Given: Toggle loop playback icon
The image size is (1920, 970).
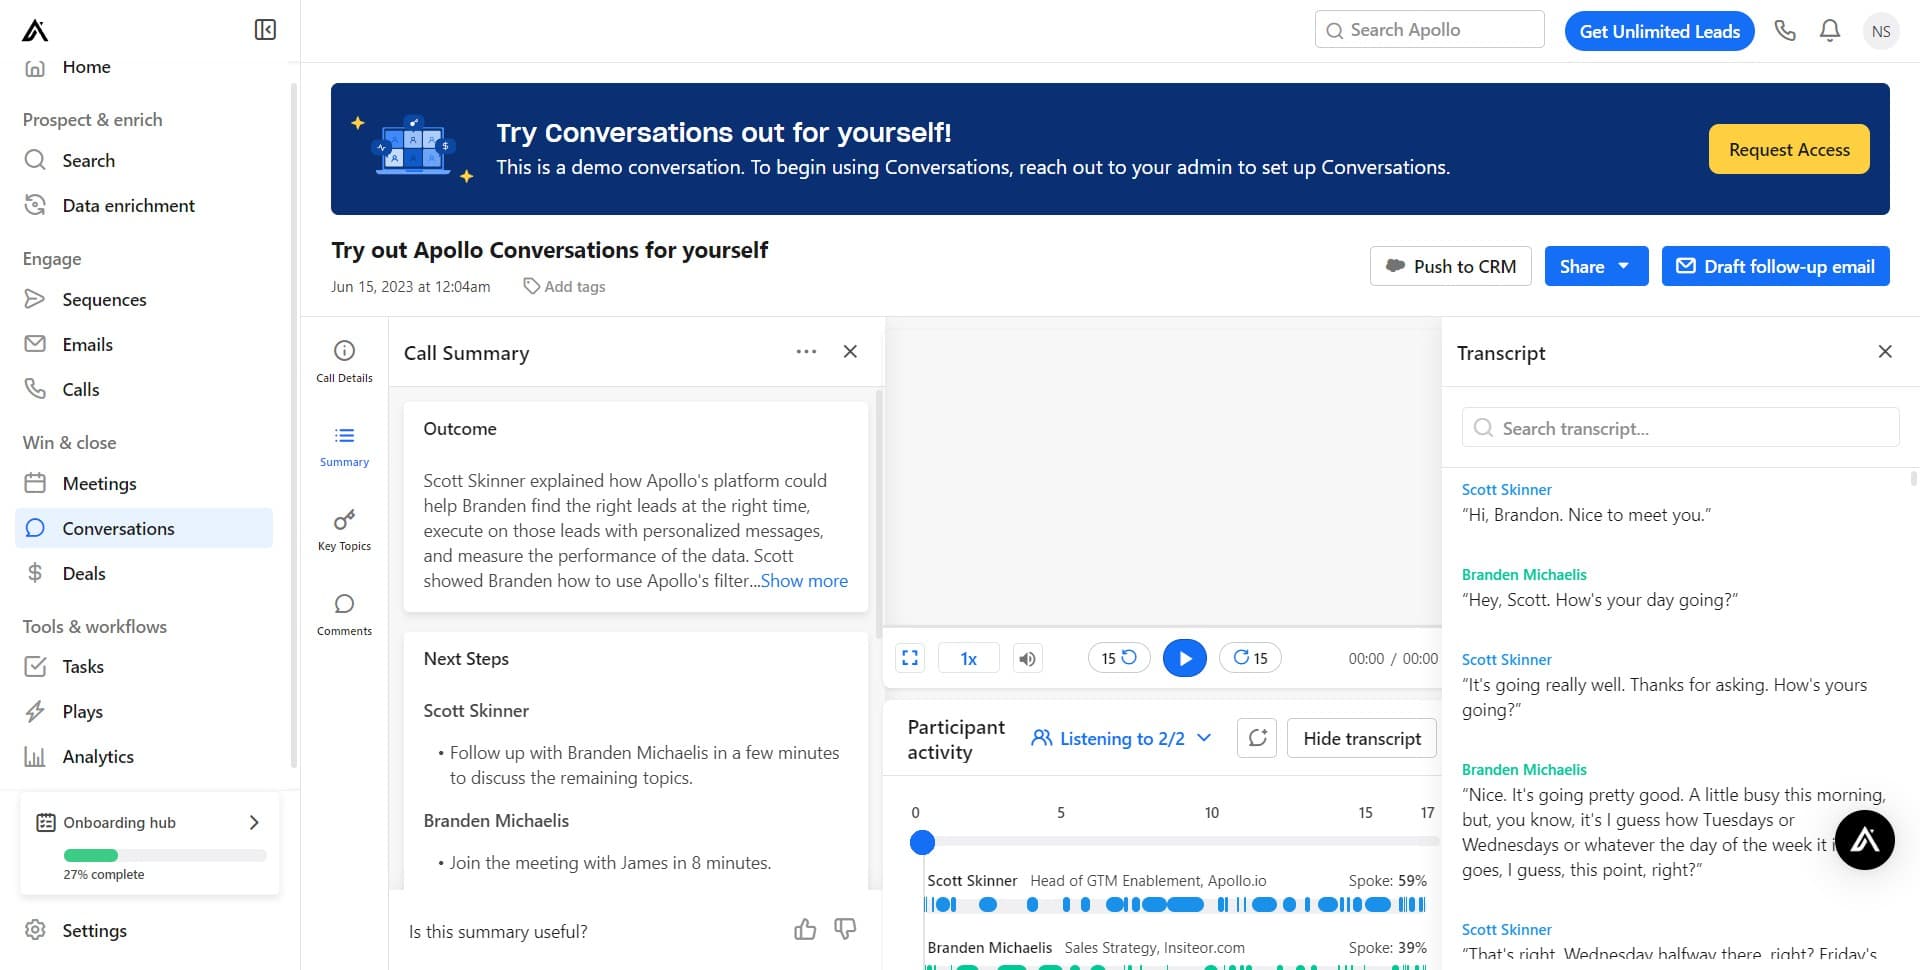Looking at the screenshot, I should (1257, 738).
